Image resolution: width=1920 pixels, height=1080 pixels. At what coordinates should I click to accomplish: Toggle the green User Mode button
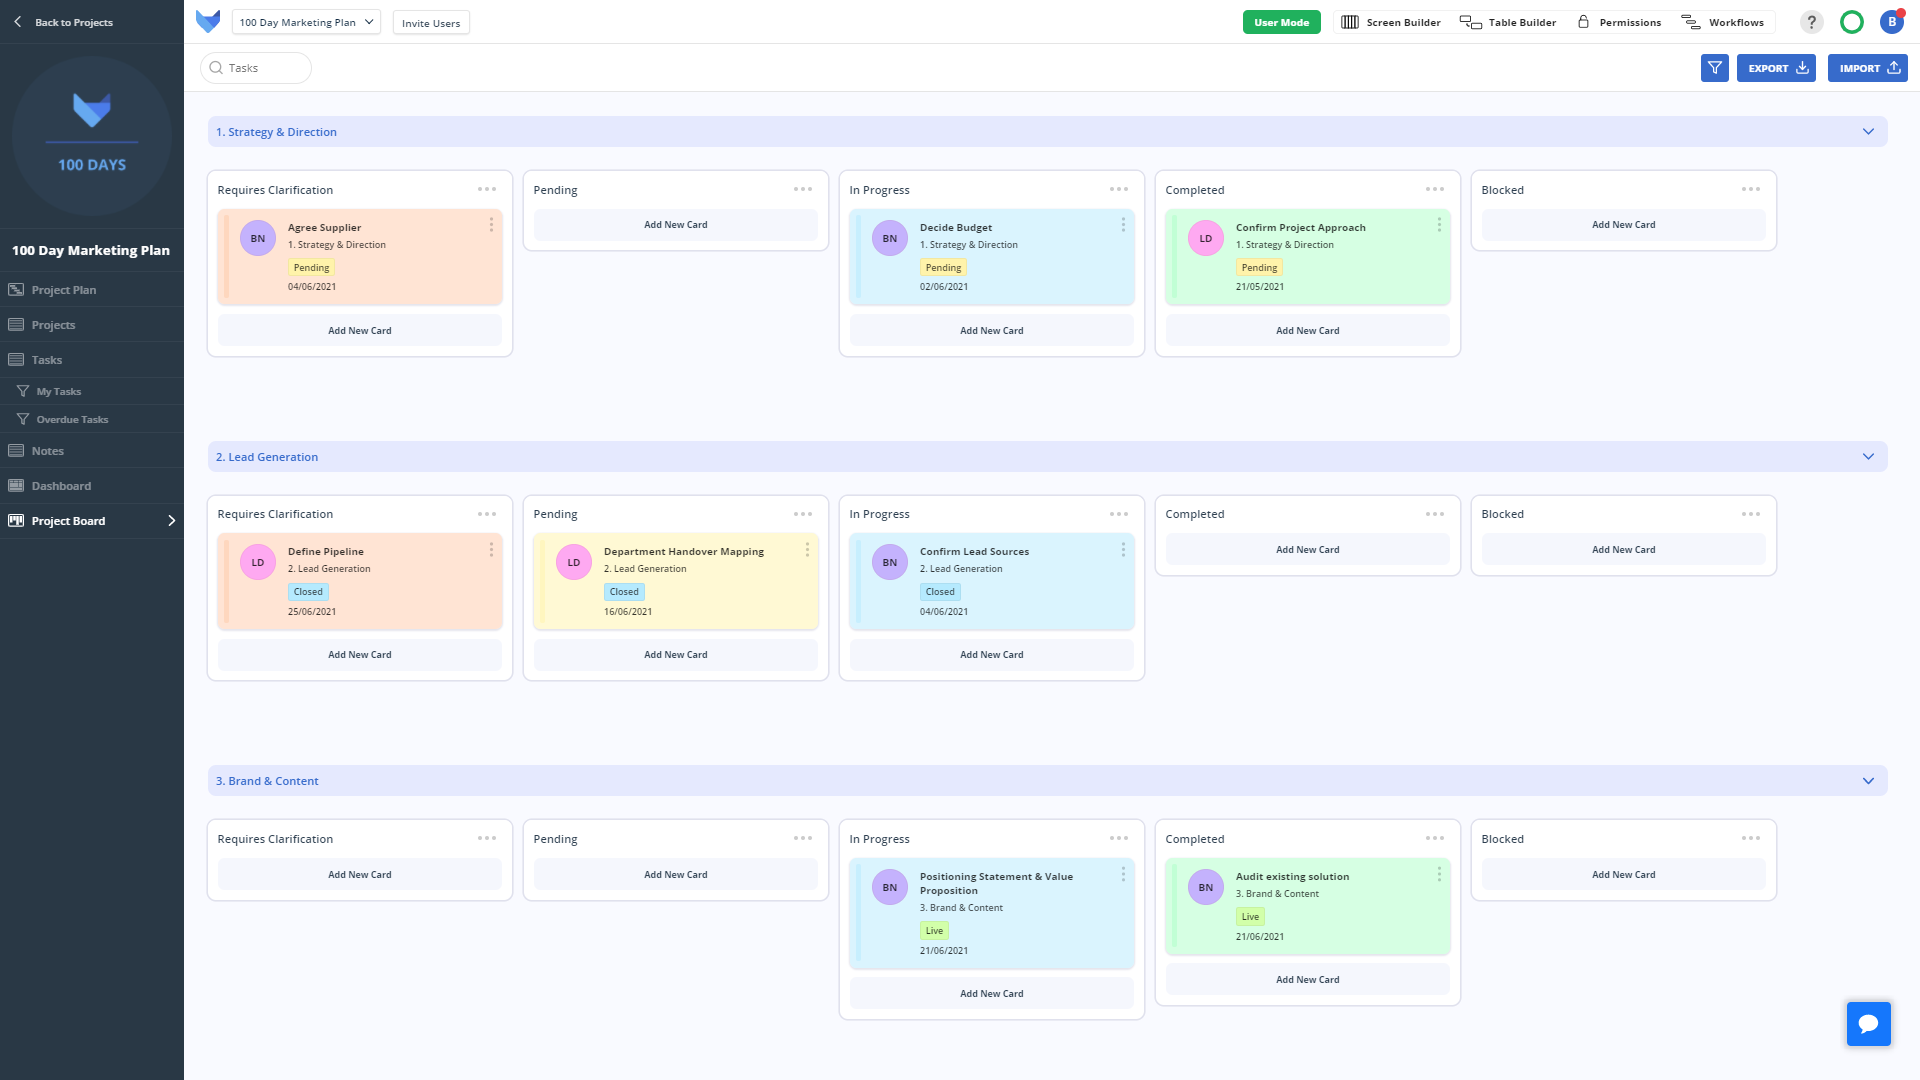[x=1281, y=22]
